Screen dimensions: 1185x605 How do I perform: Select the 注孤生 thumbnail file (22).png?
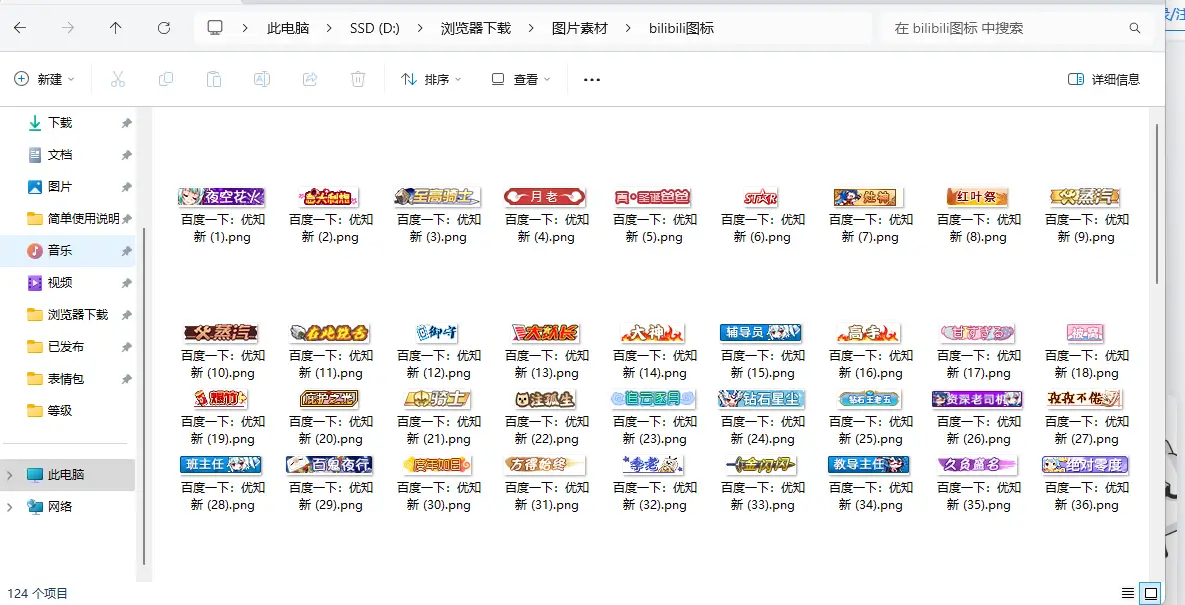(546, 399)
